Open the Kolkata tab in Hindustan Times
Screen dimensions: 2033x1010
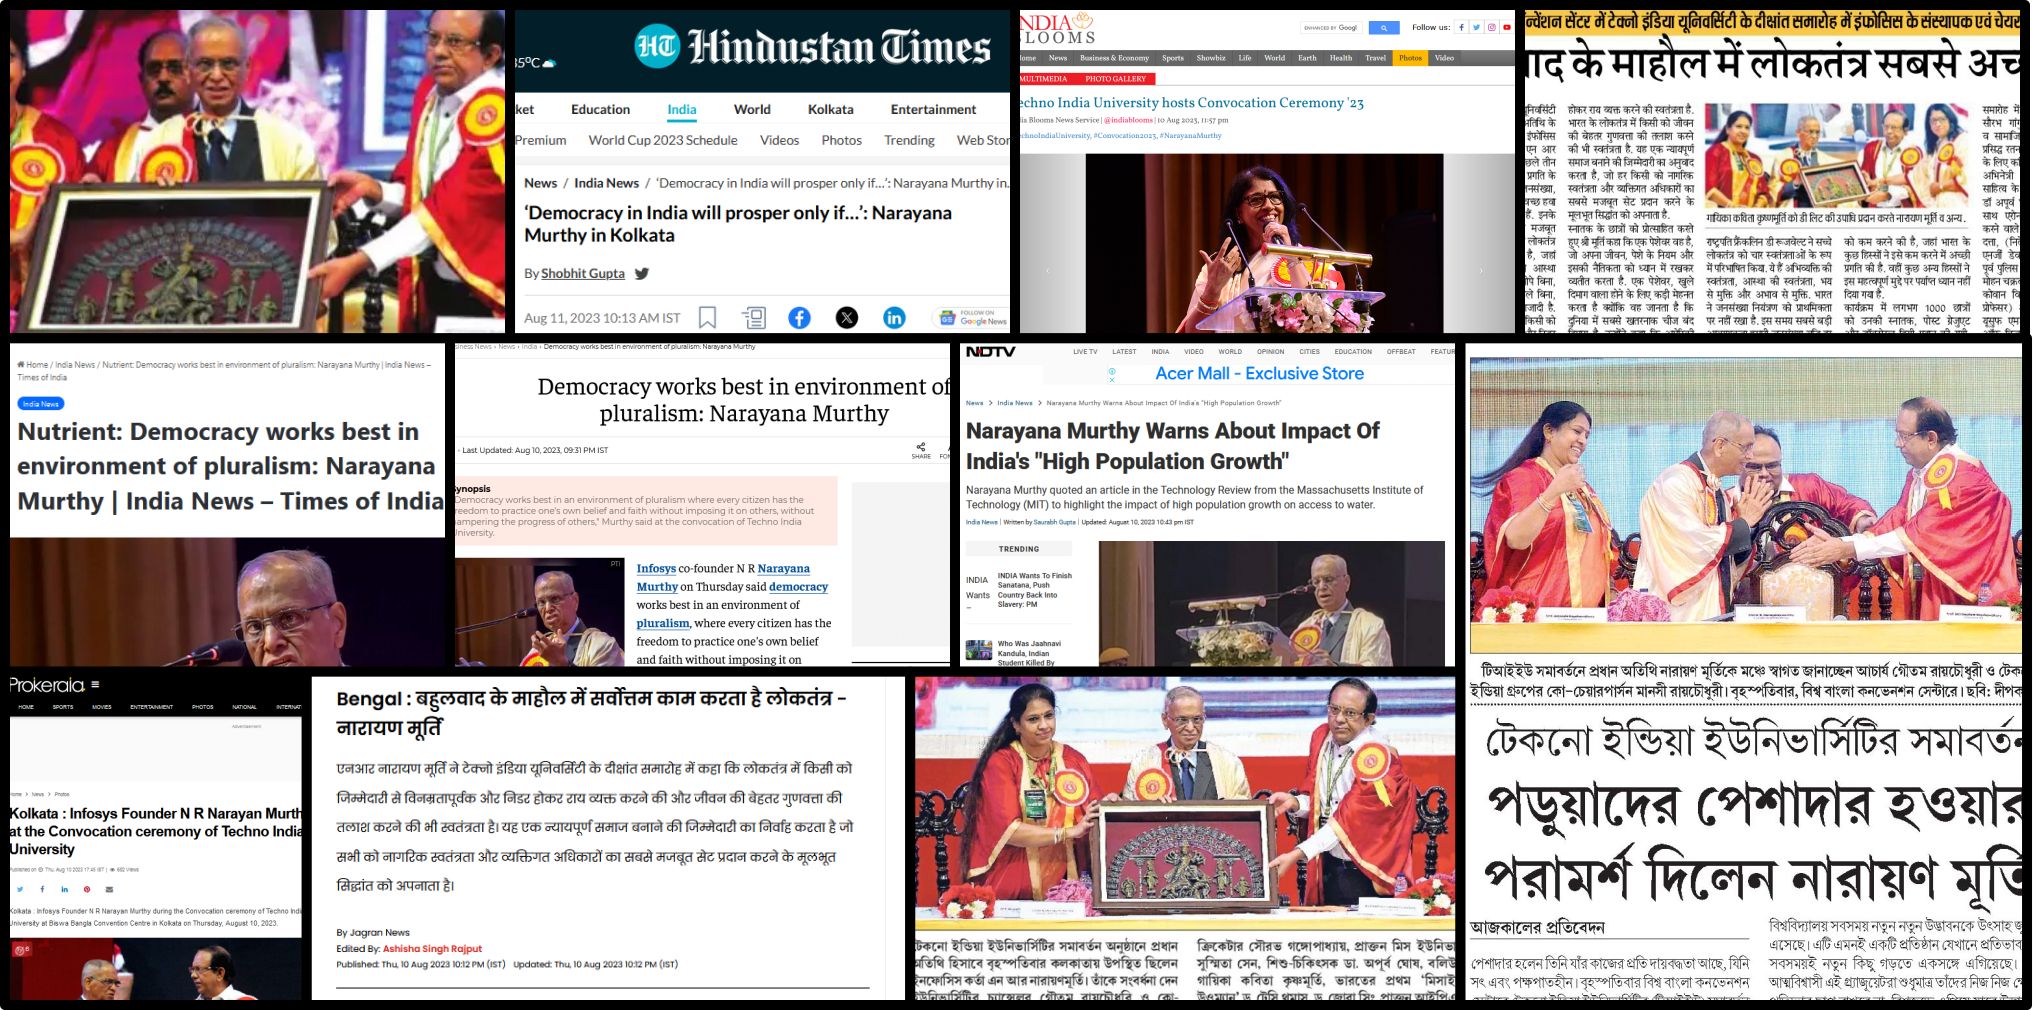click(830, 110)
